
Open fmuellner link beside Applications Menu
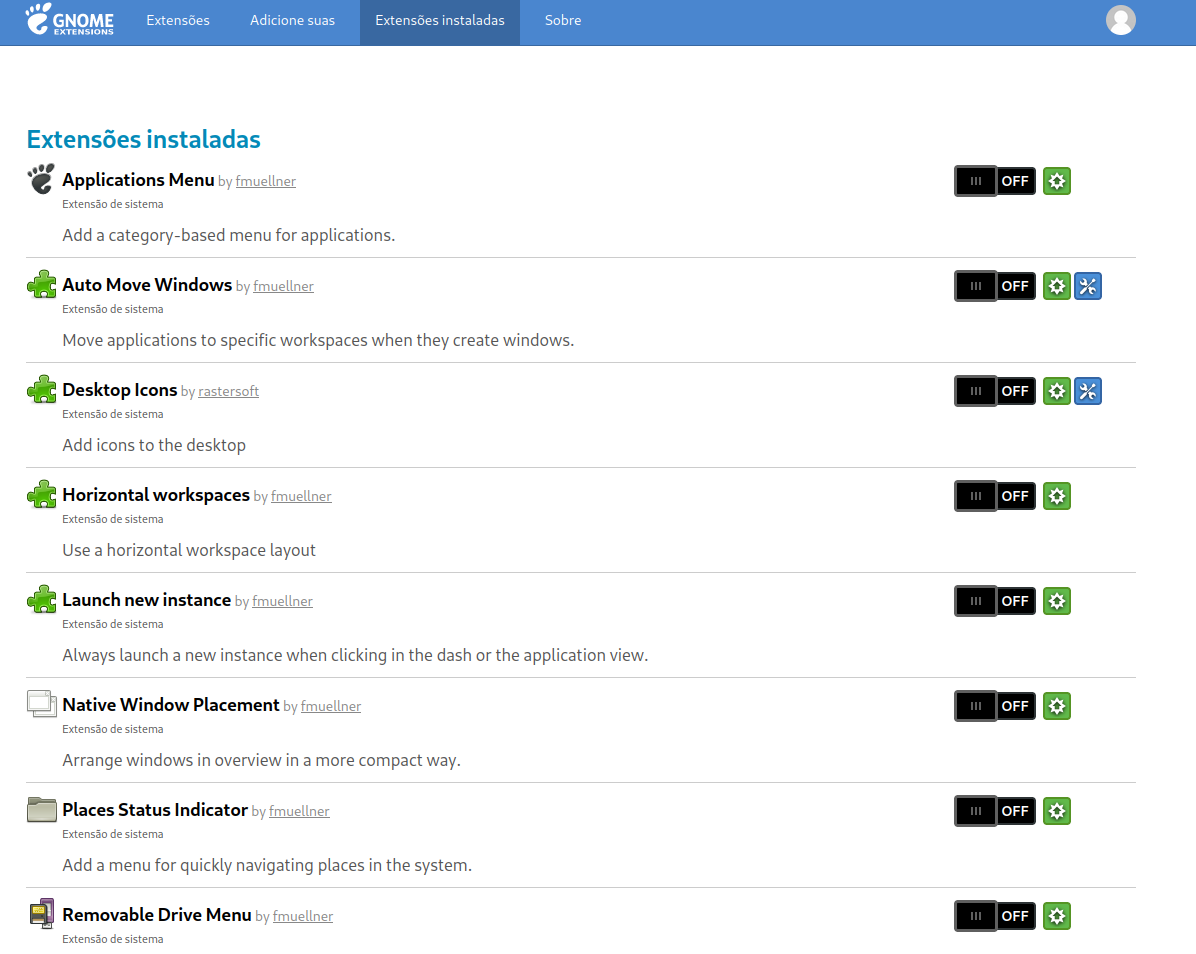pyautogui.click(x=265, y=181)
